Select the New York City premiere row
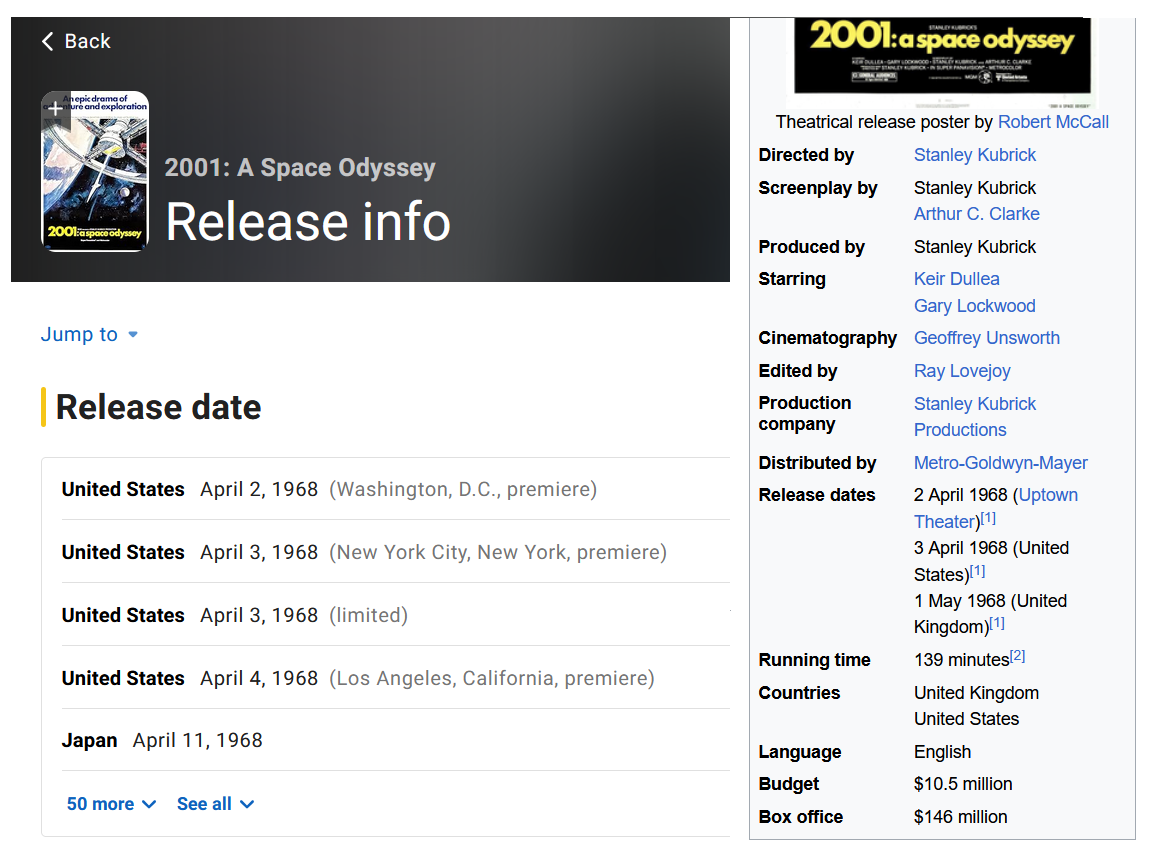 [x=395, y=552]
